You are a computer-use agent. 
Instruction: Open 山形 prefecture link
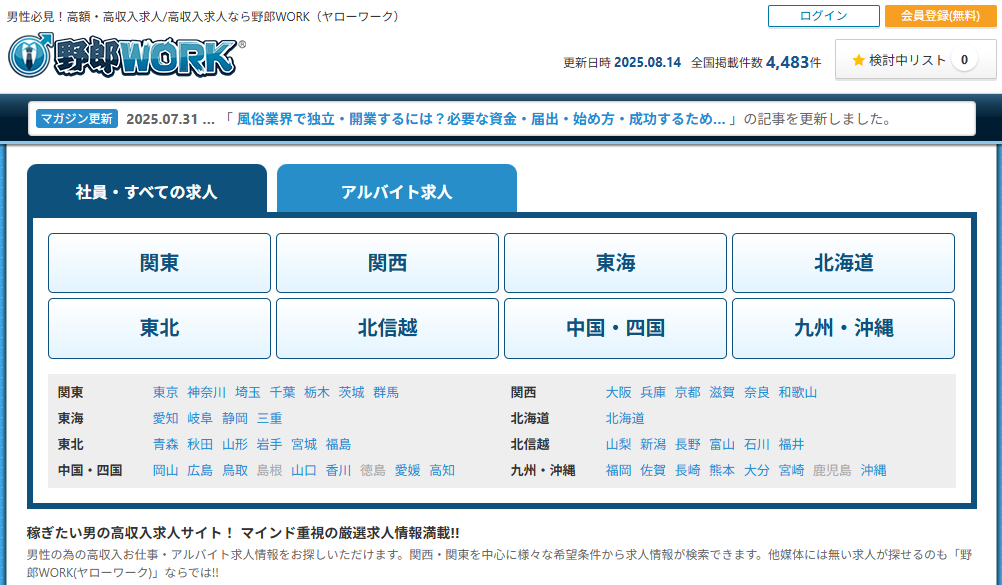click(235, 444)
